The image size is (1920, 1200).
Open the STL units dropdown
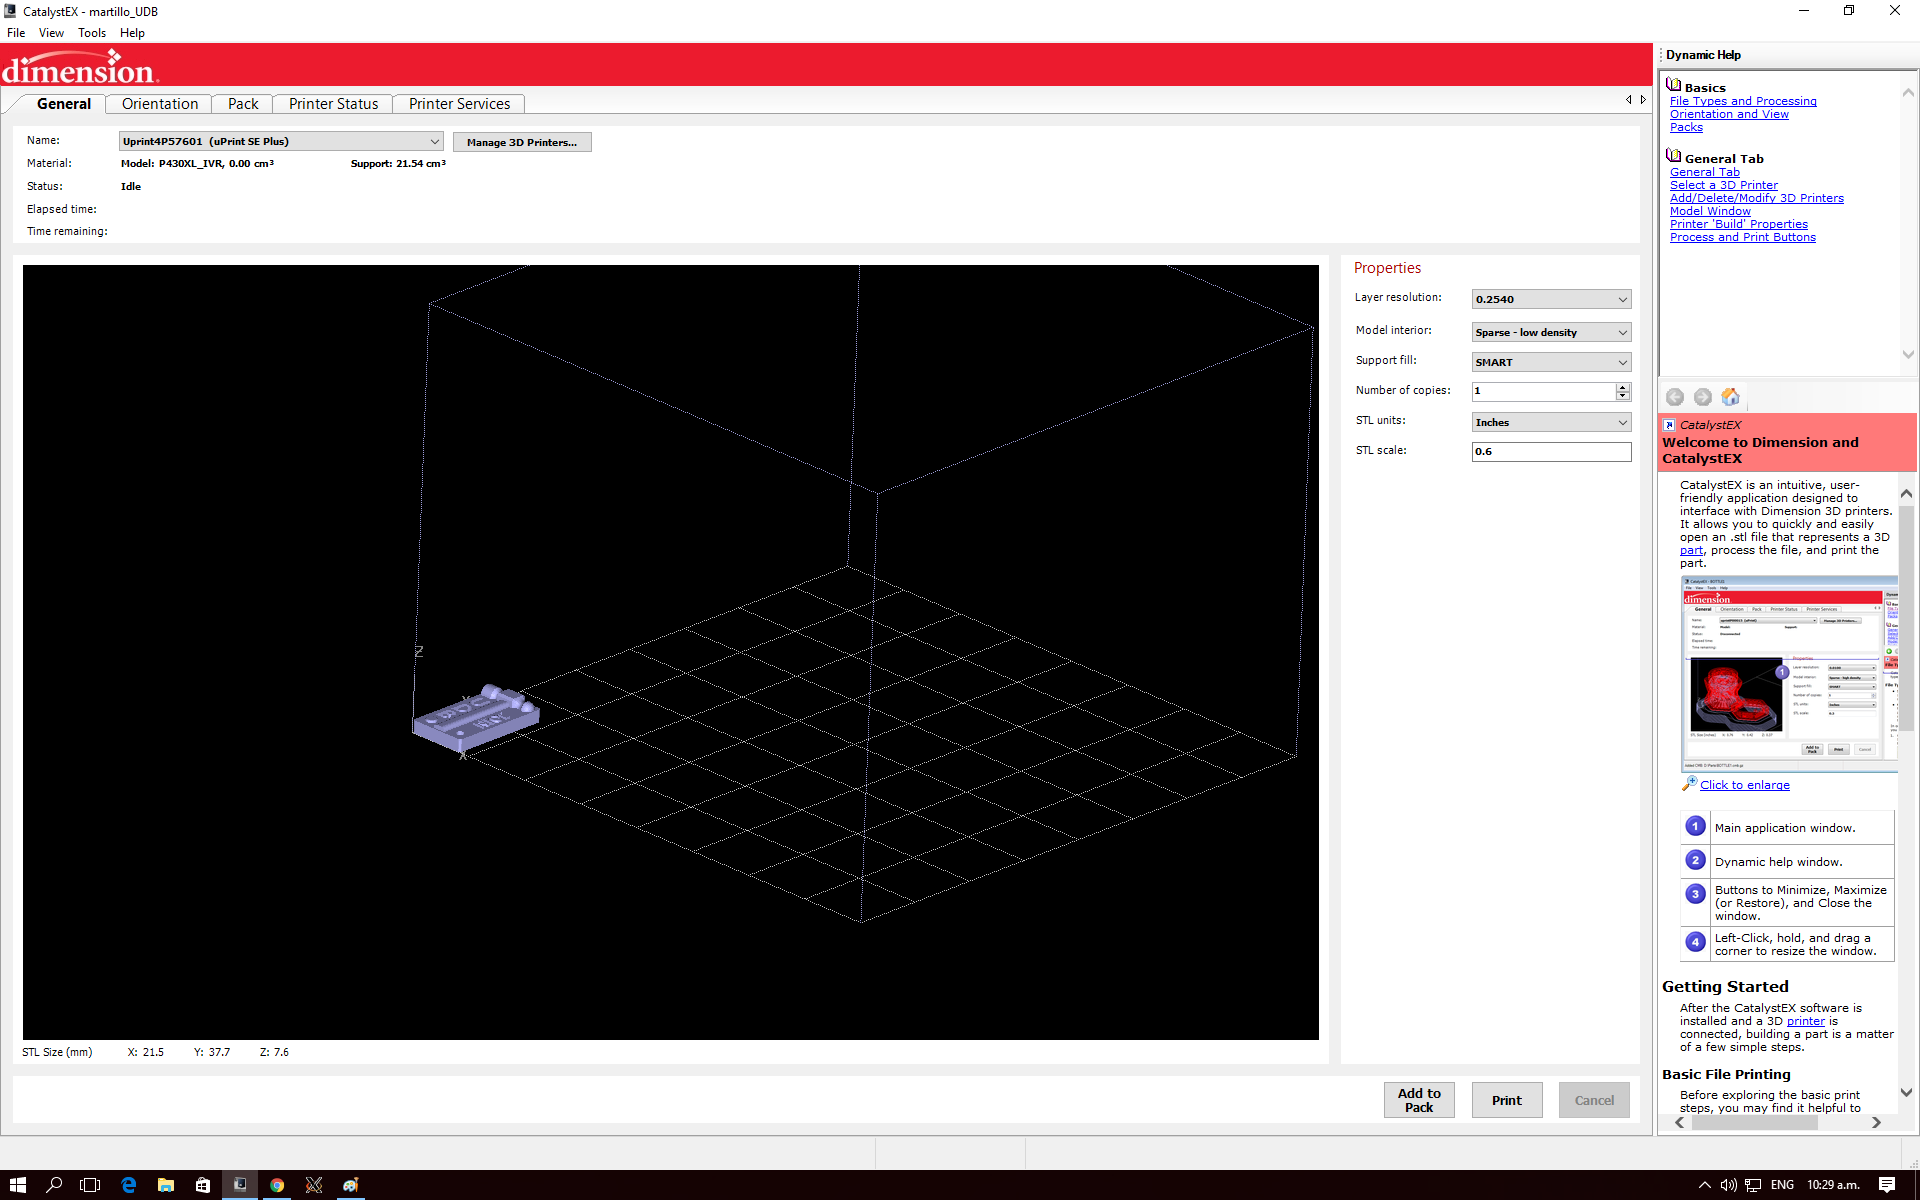[1551, 422]
